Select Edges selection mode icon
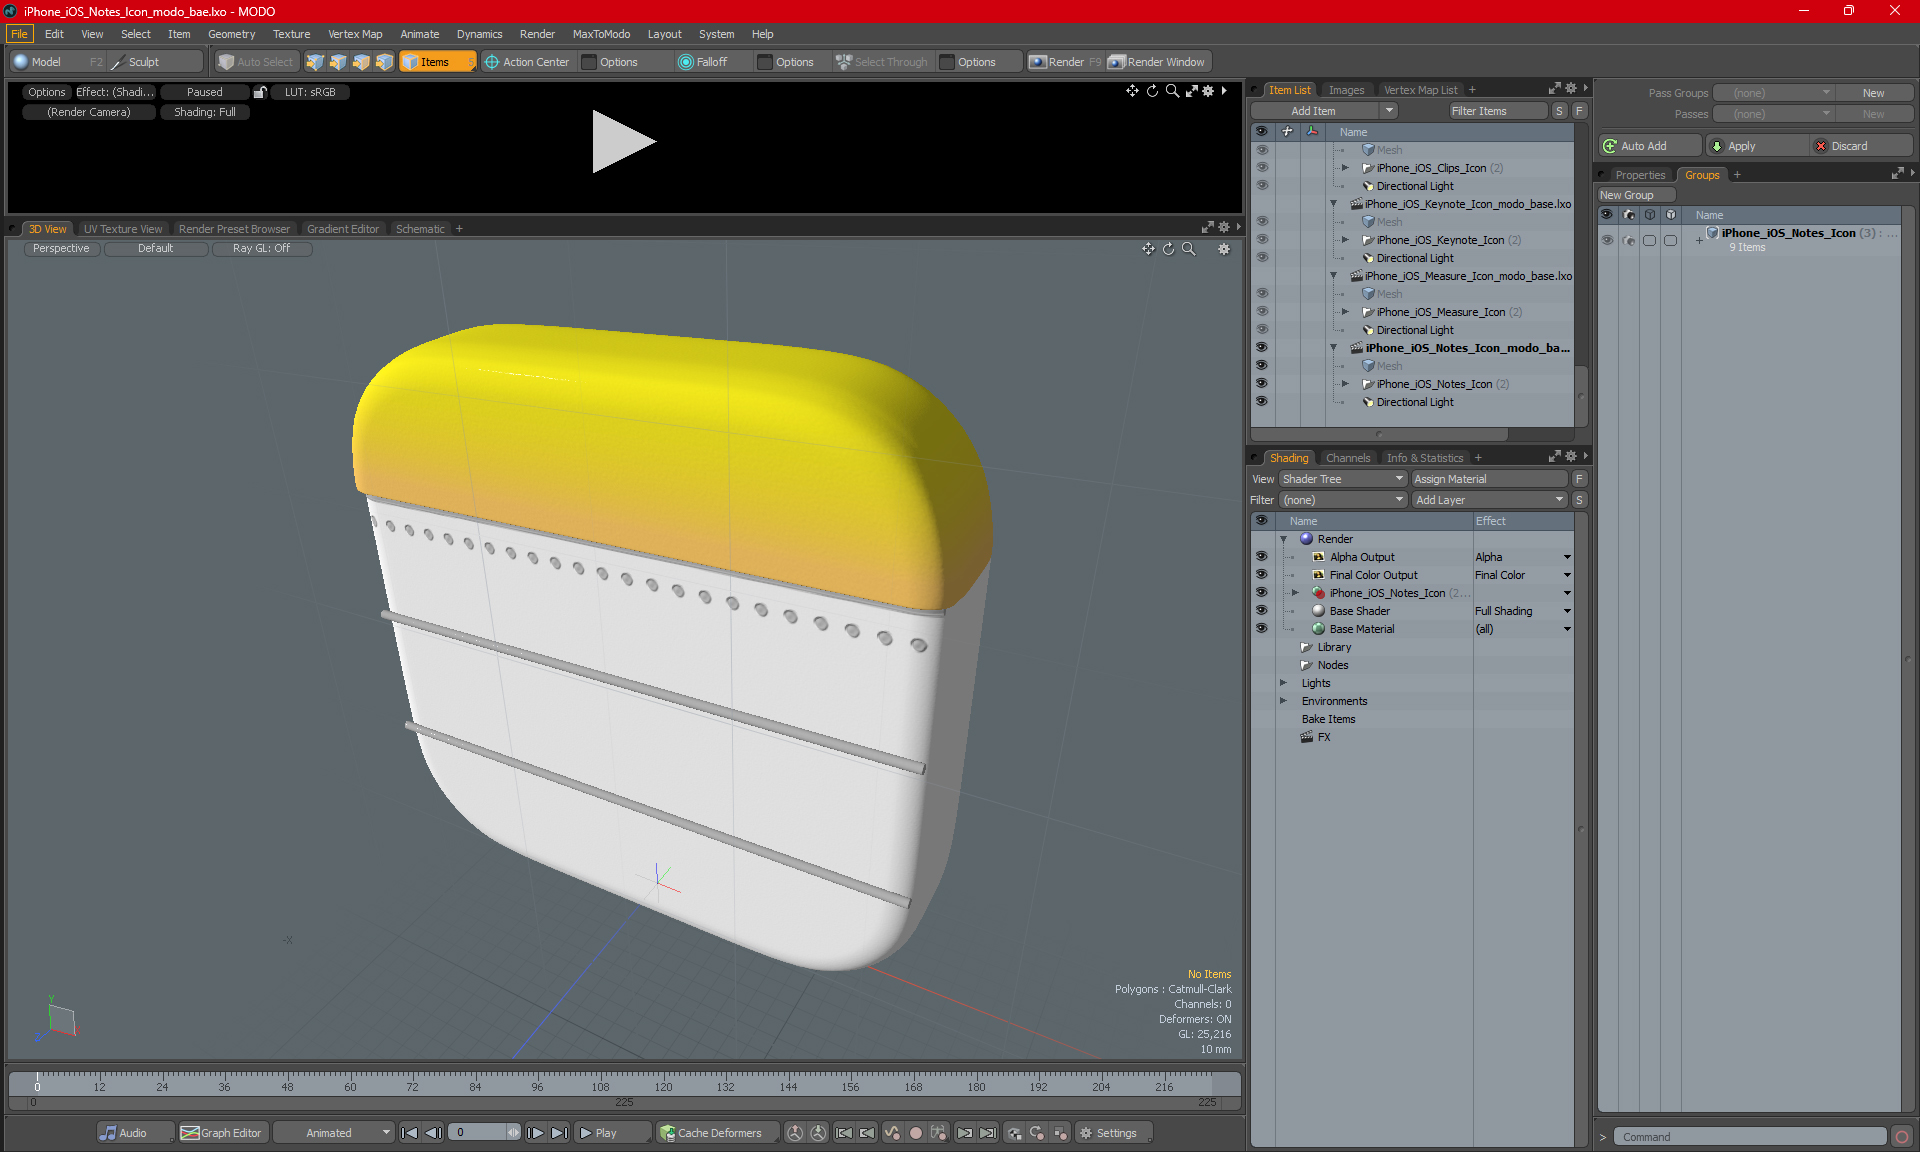 (x=338, y=62)
